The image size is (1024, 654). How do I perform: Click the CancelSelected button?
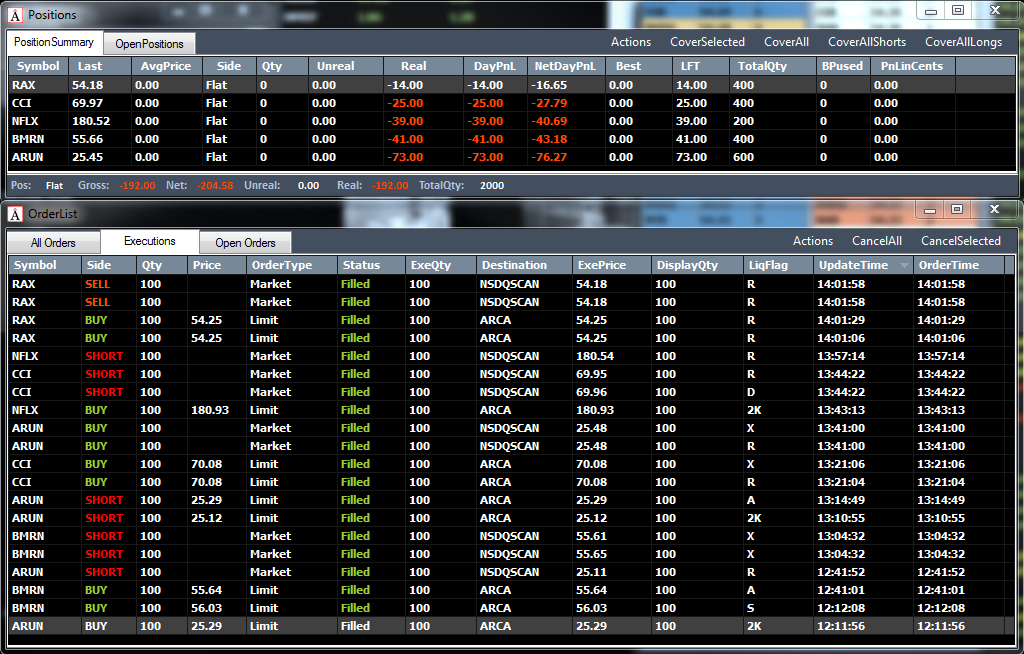pyautogui.click(x=961, y=241)
